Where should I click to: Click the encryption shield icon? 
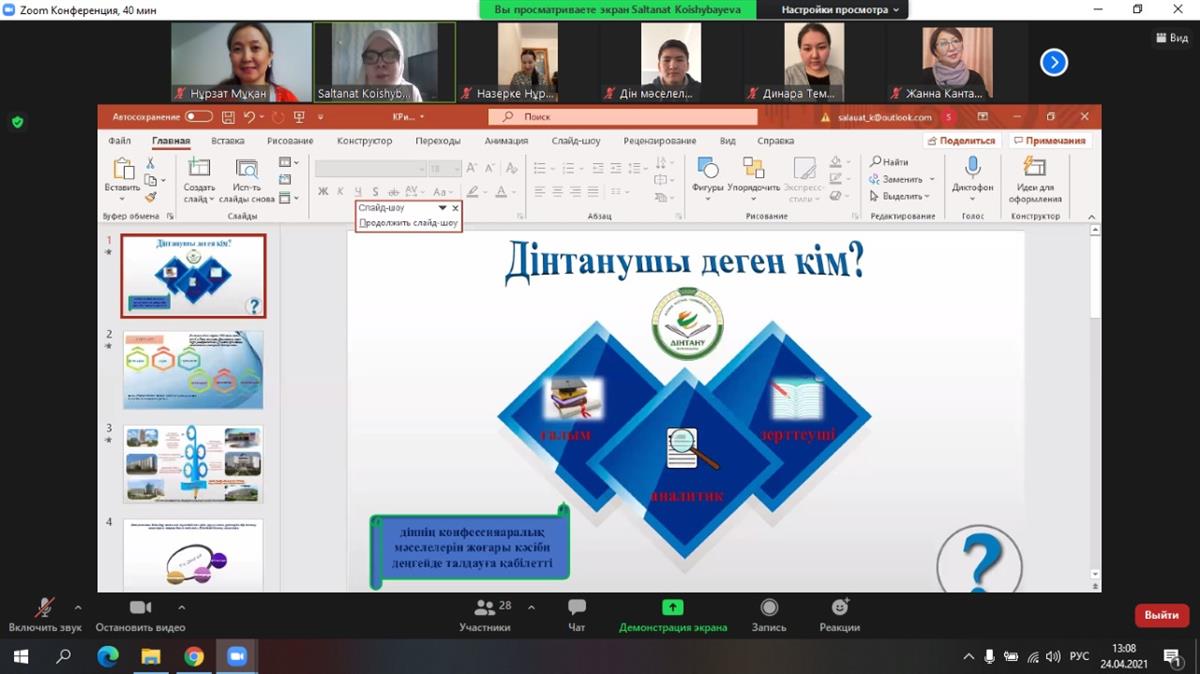[x=17, y=122]
